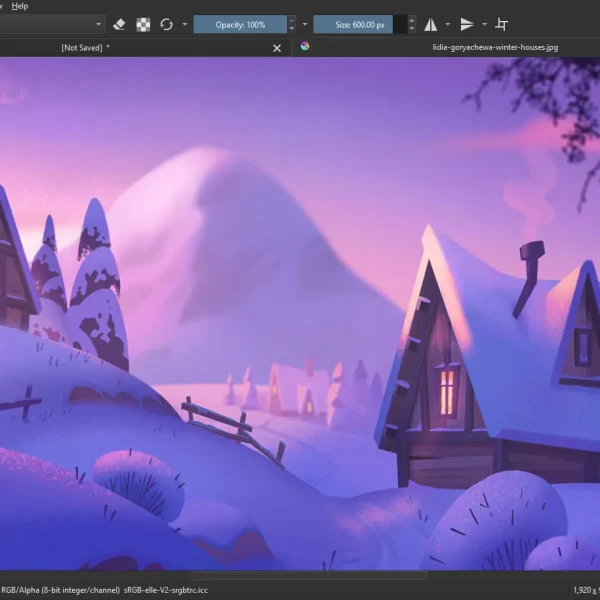Open the Help menu

[20, 6]
